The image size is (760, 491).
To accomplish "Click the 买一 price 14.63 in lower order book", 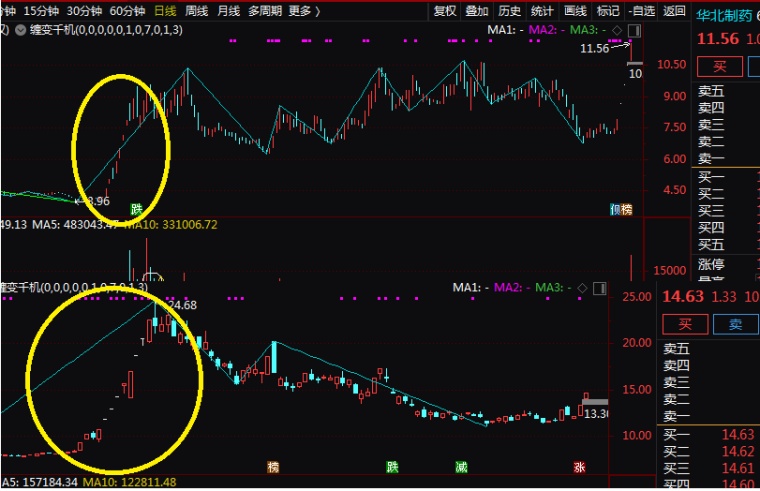I will coord(738,434).
